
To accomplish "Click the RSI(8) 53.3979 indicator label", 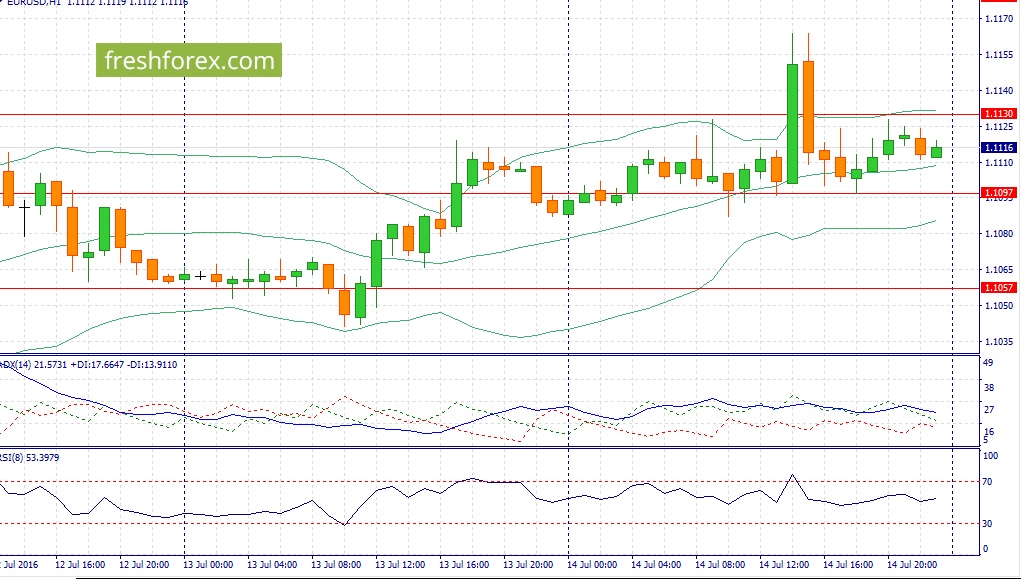I will click(x=30, y=458).
